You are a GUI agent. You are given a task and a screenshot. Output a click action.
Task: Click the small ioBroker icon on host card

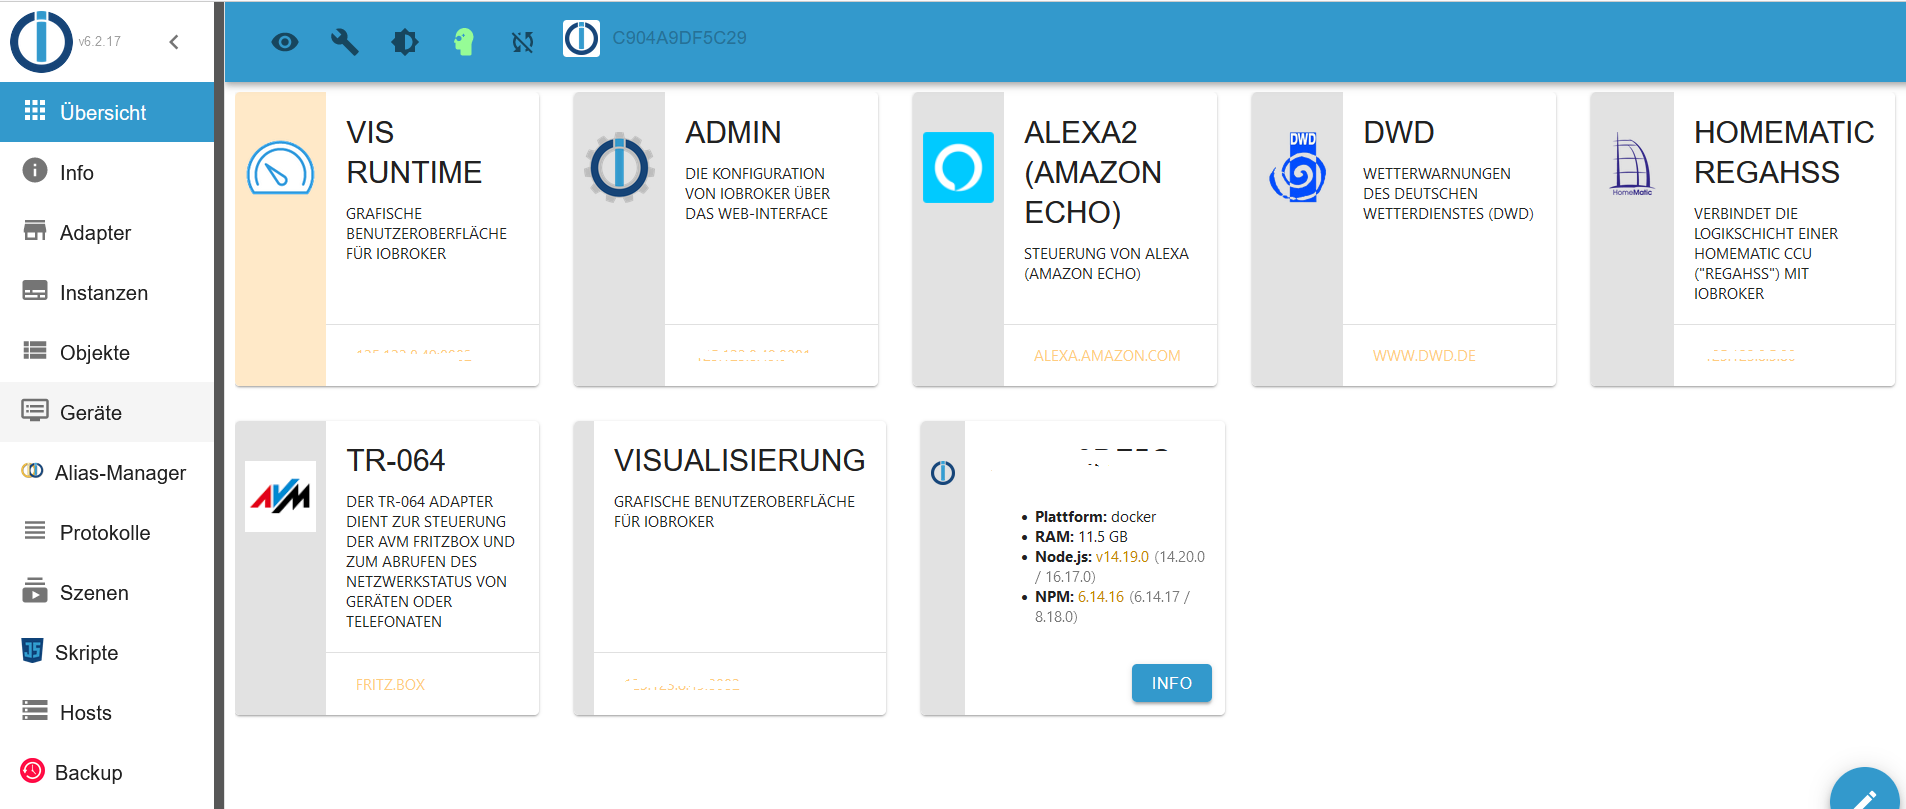[x=943, y=473]
